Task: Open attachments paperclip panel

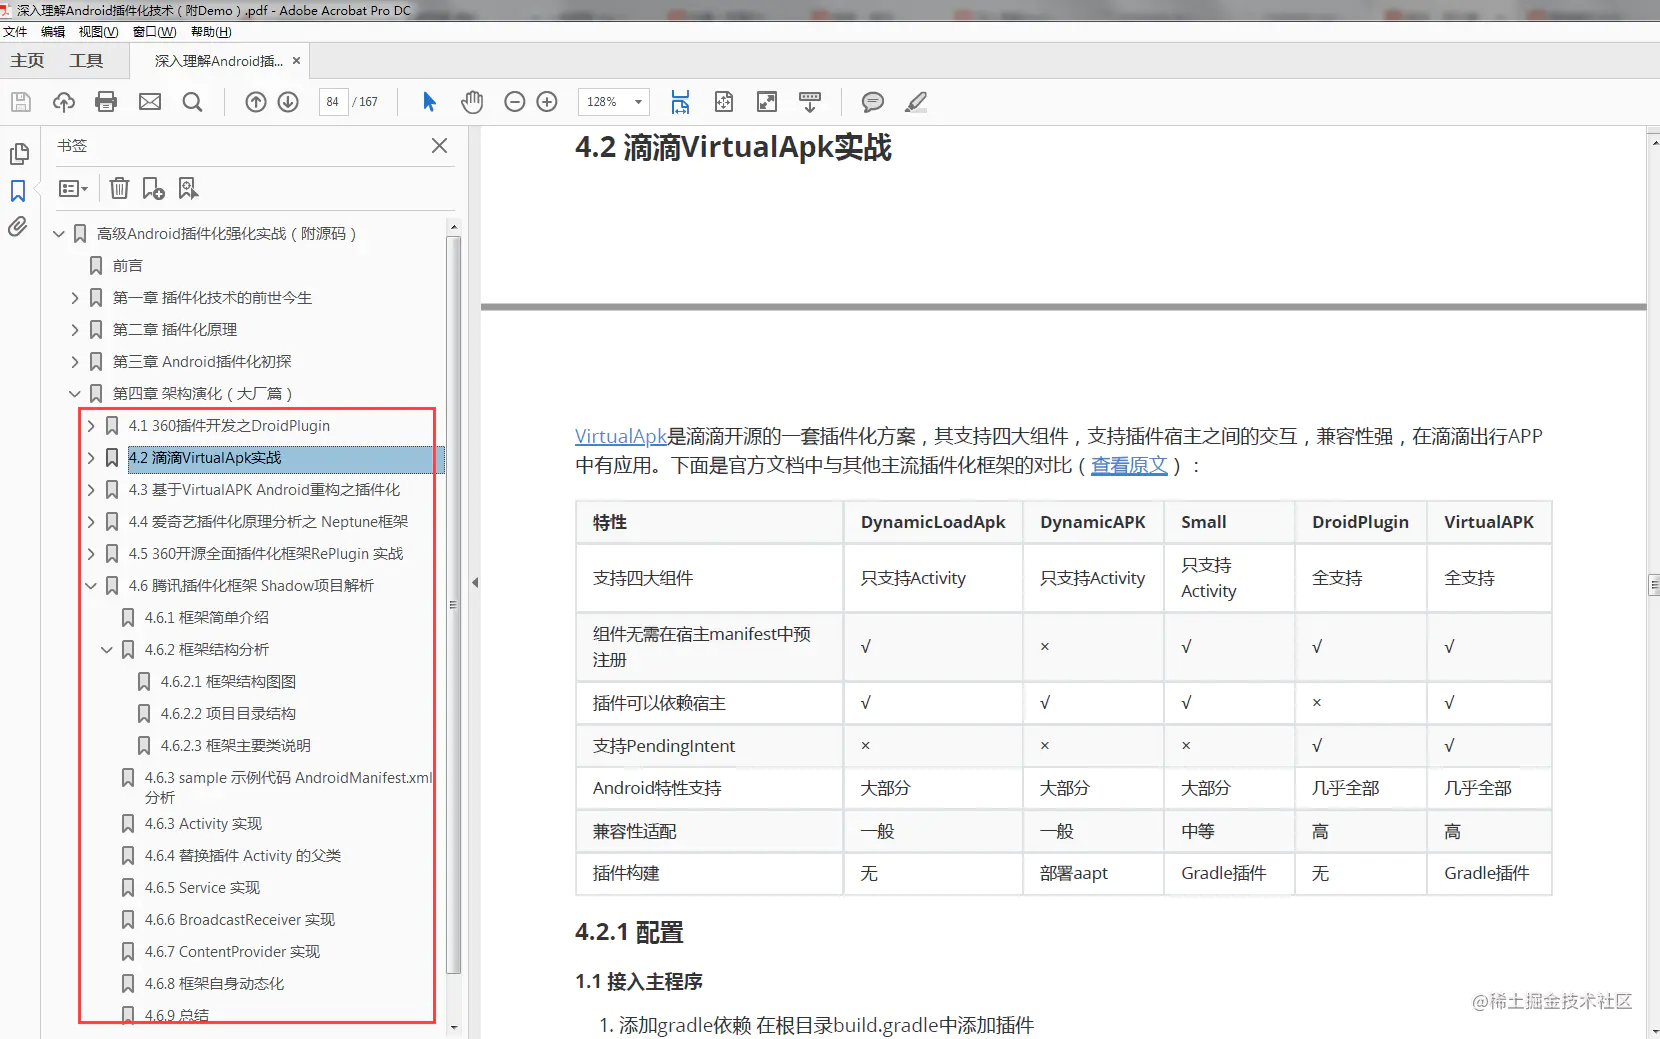Action: (x=18, y=227)
